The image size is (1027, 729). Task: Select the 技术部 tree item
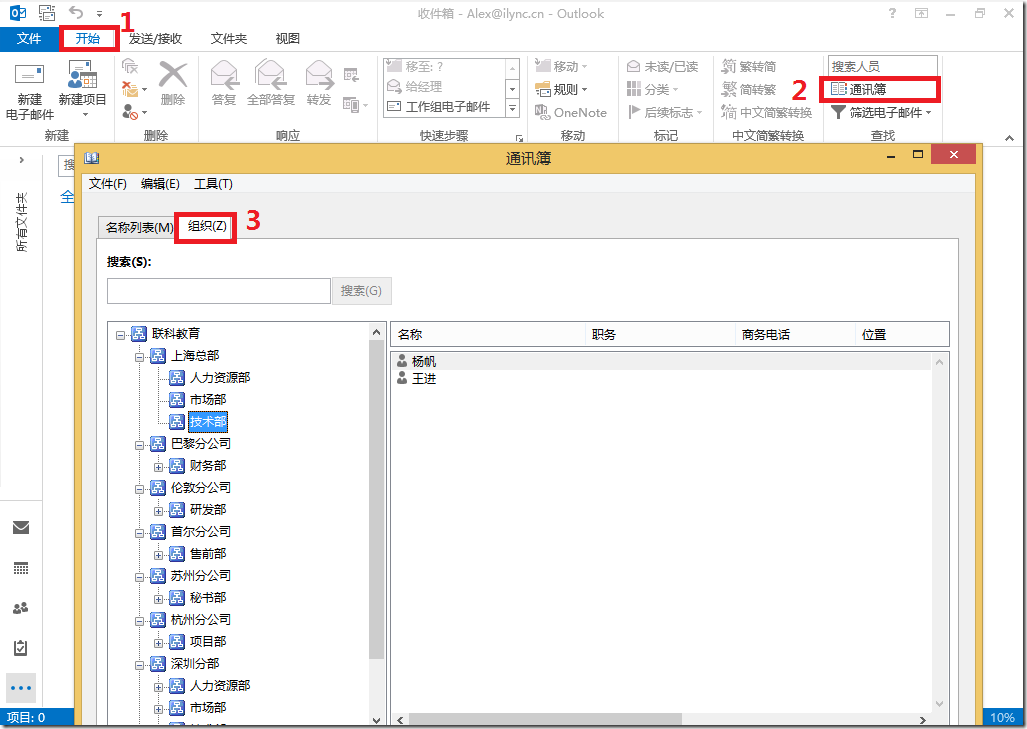[208, 422]
